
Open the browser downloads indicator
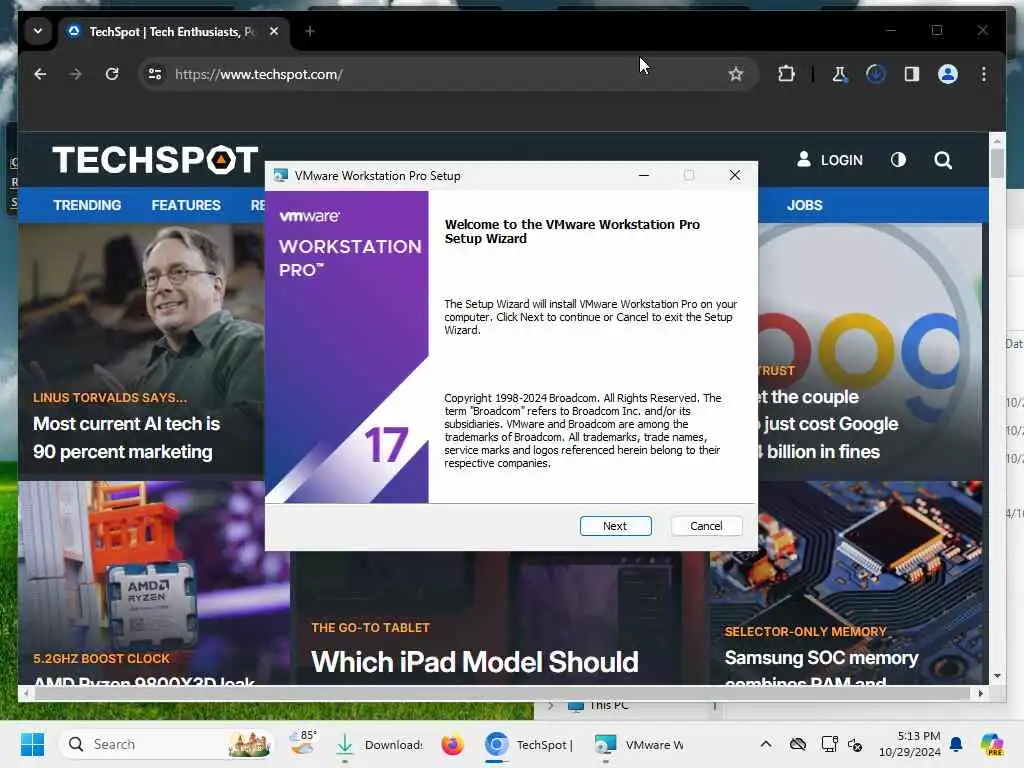[875, 74]
